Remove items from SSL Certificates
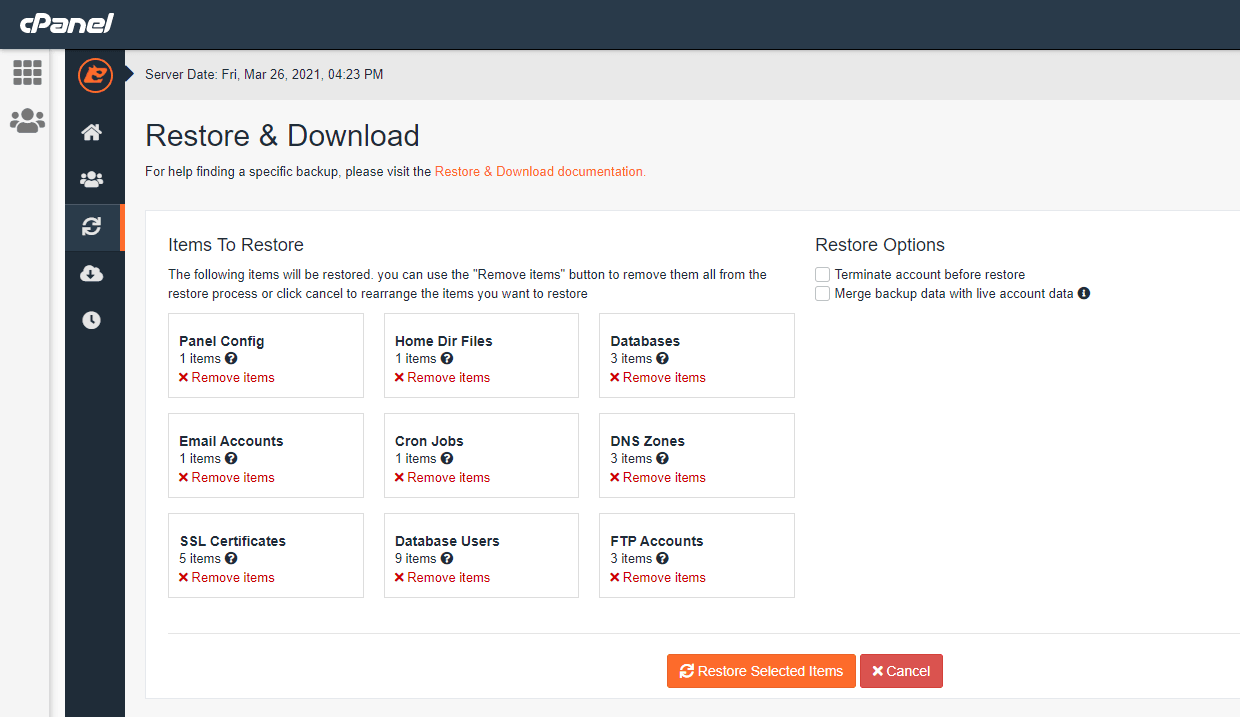 (227, 578)
